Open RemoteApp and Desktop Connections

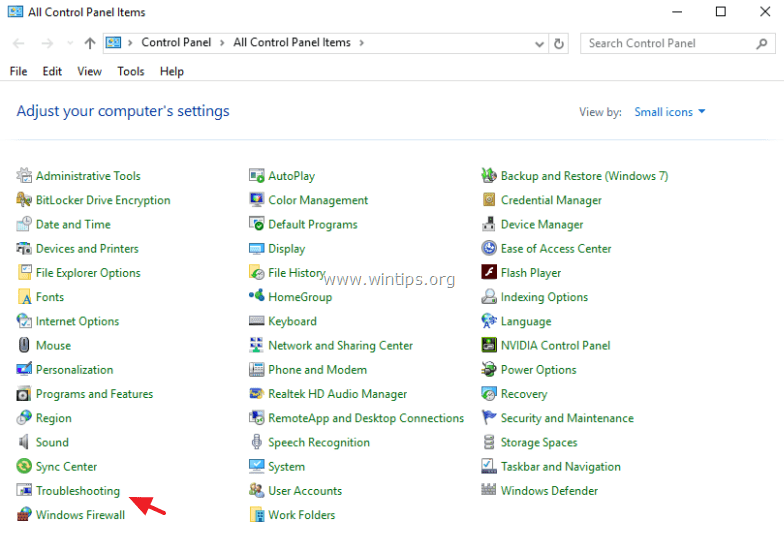(x=366, y=418)
